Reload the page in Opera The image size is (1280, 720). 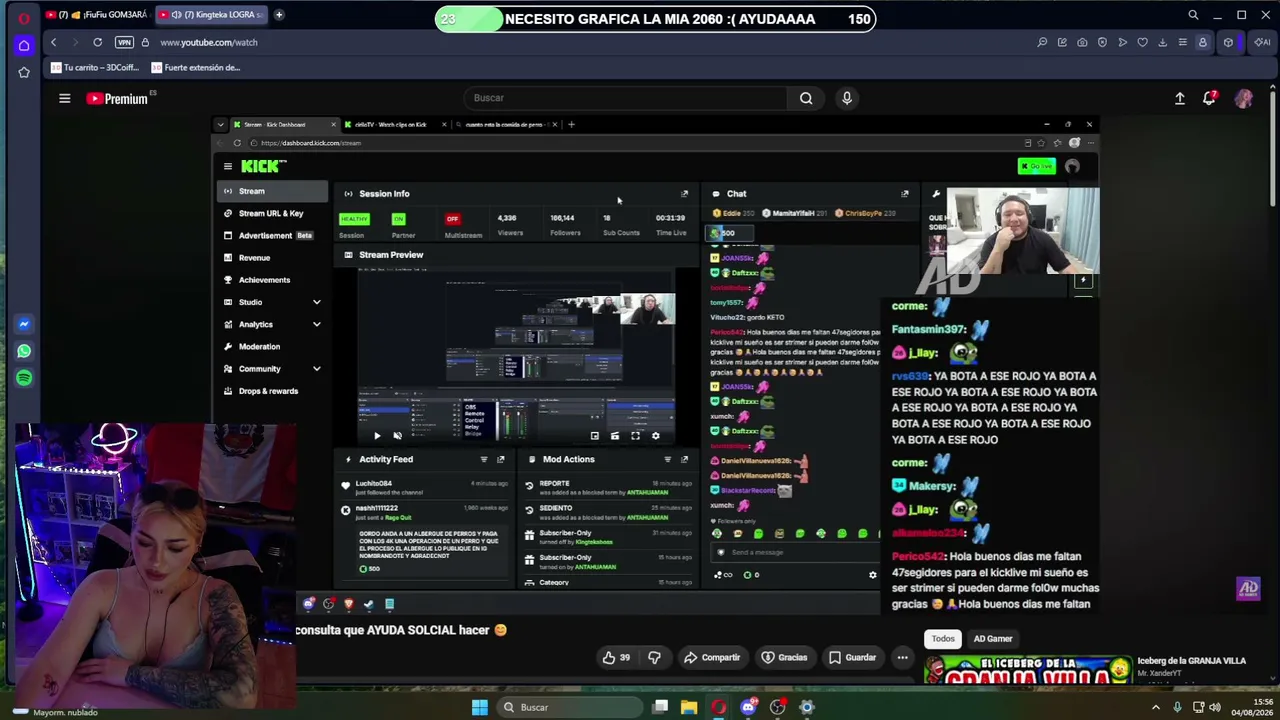coord(97,42)
